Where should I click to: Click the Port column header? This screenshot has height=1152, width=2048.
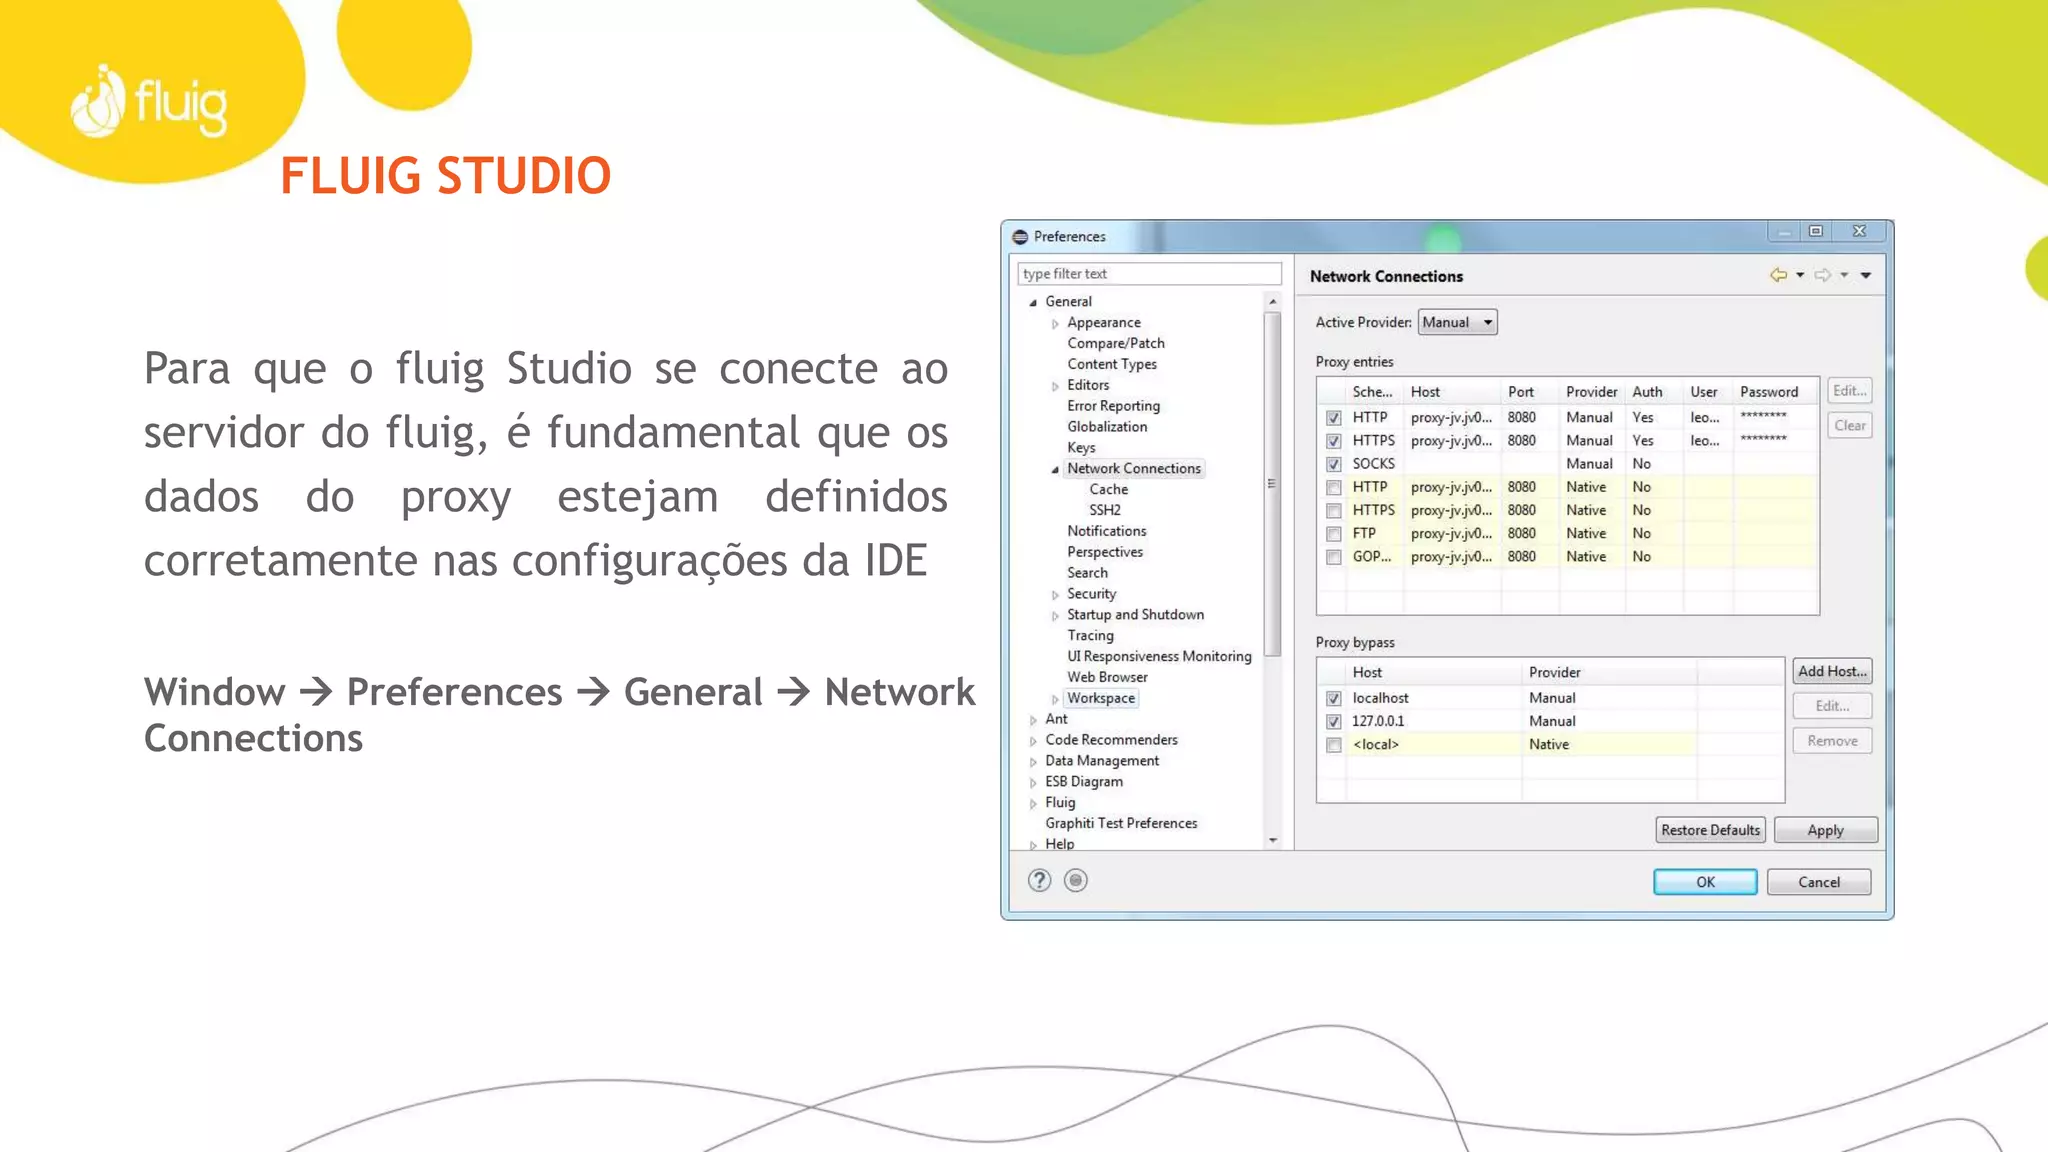point(1529,392)
